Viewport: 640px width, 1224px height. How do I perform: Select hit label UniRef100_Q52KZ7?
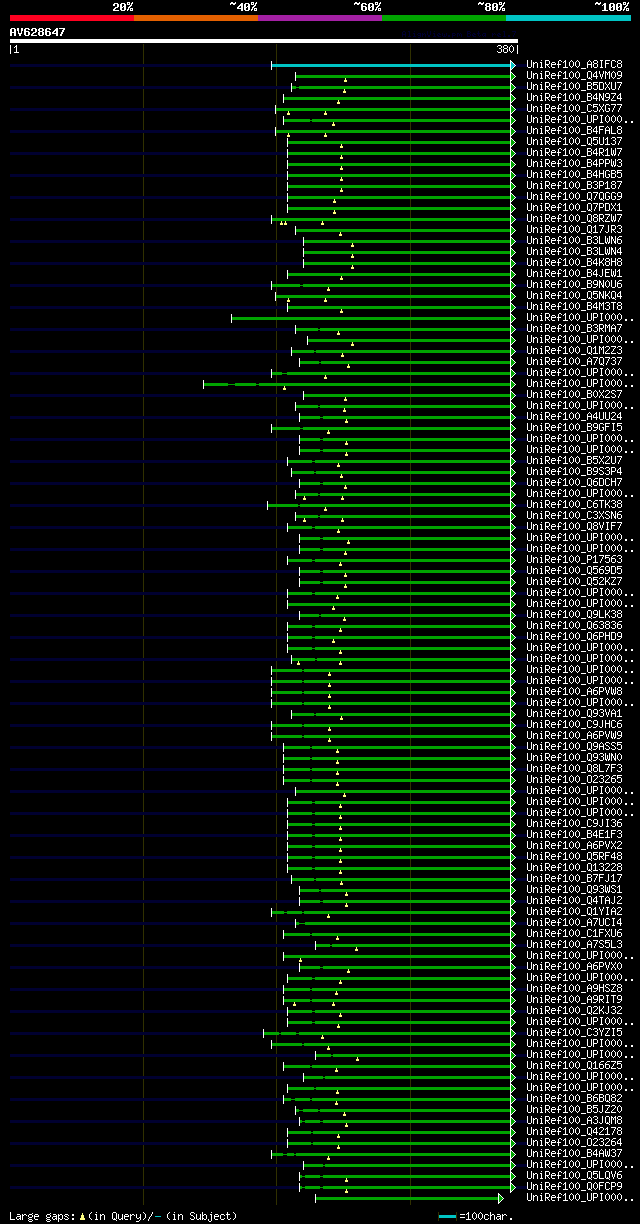[x=574, y=582]
